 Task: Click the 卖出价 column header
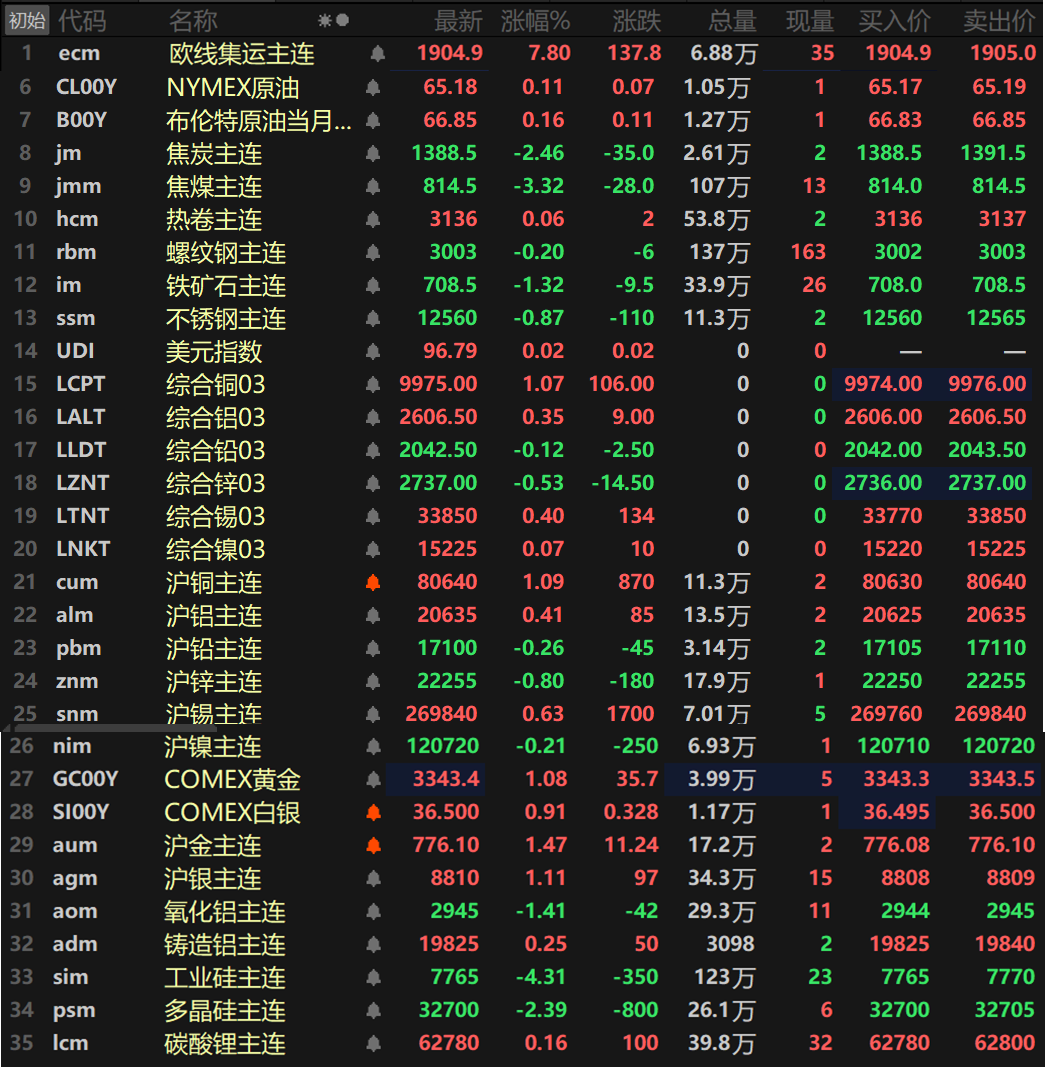[999, 21]
